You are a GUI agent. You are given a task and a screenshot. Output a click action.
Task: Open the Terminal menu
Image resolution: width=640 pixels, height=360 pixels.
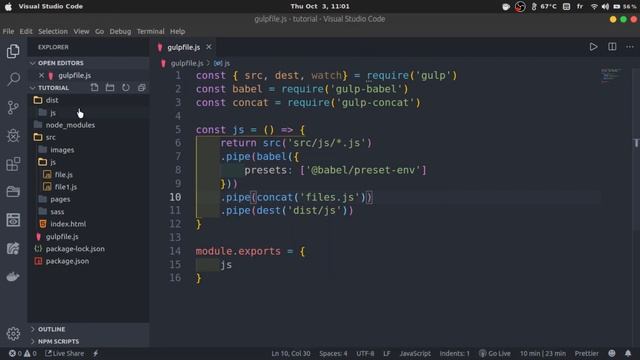[150, 31]
